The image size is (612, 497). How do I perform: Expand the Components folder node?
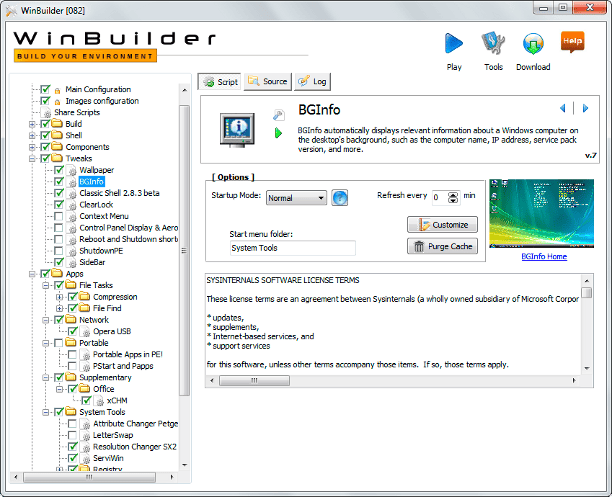(x=32, y=147)
